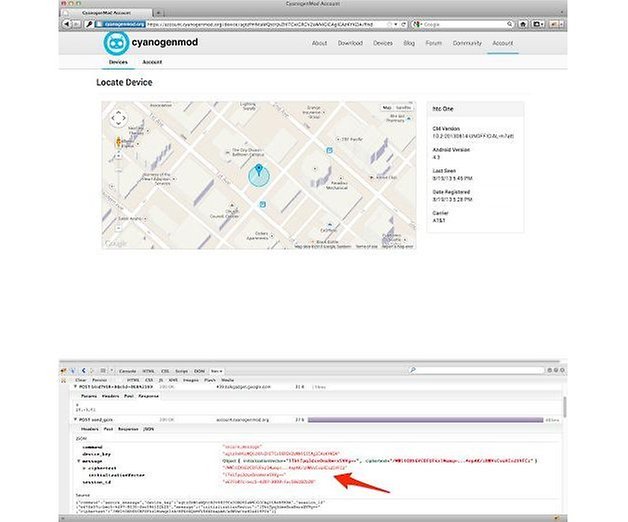Screen dimensions: 628x522
Task: Open the DOM tab in Firebug
Action: coord(199,371)
